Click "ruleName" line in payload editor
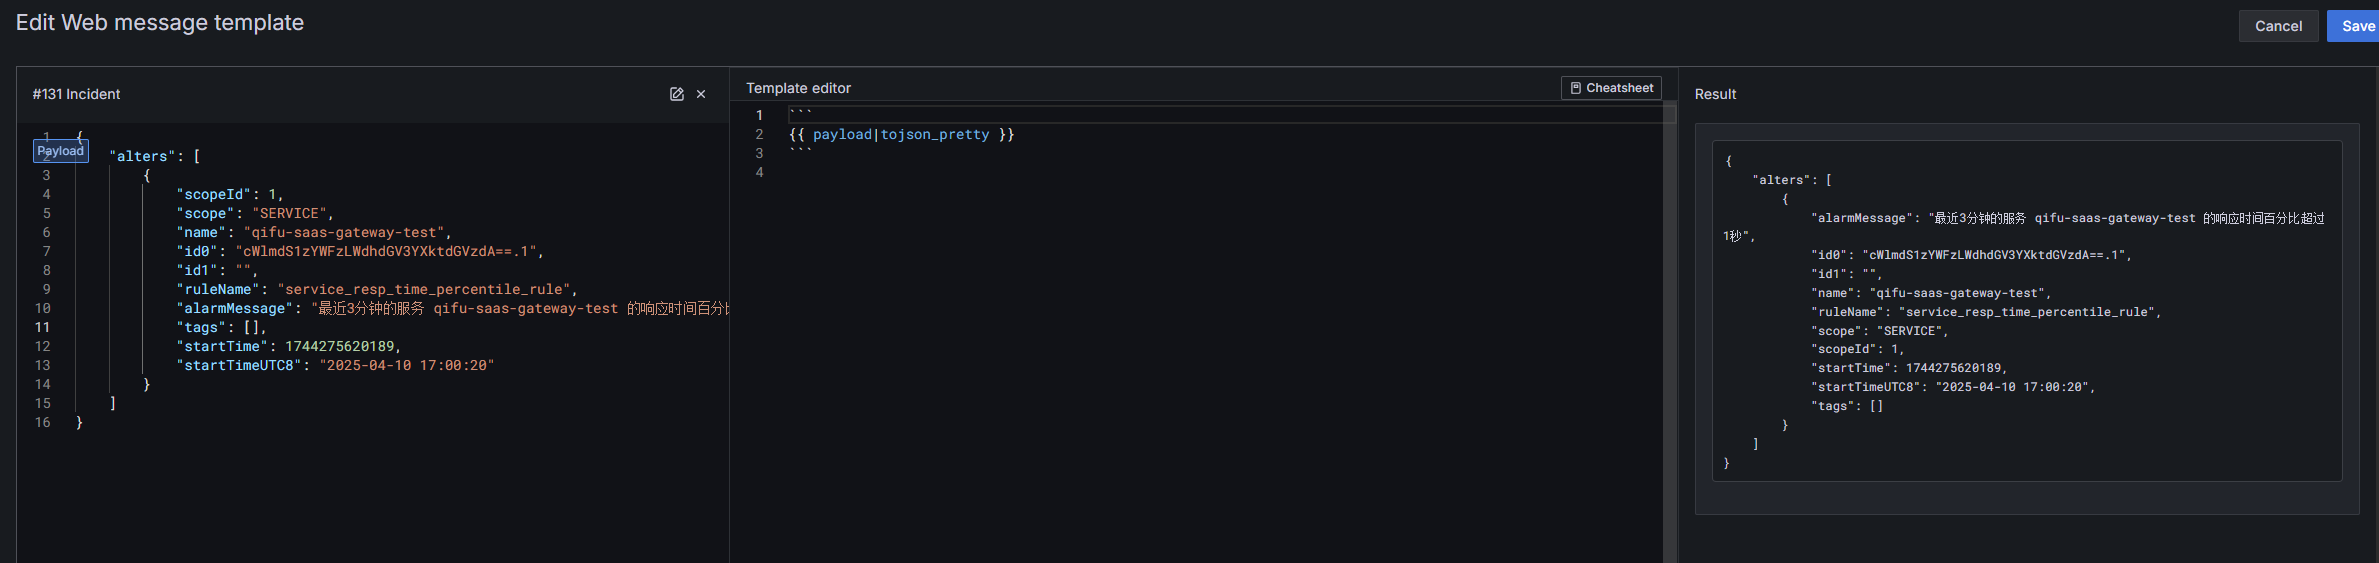The height and width of the screenshot is (563, 2379). click(377, 289)
